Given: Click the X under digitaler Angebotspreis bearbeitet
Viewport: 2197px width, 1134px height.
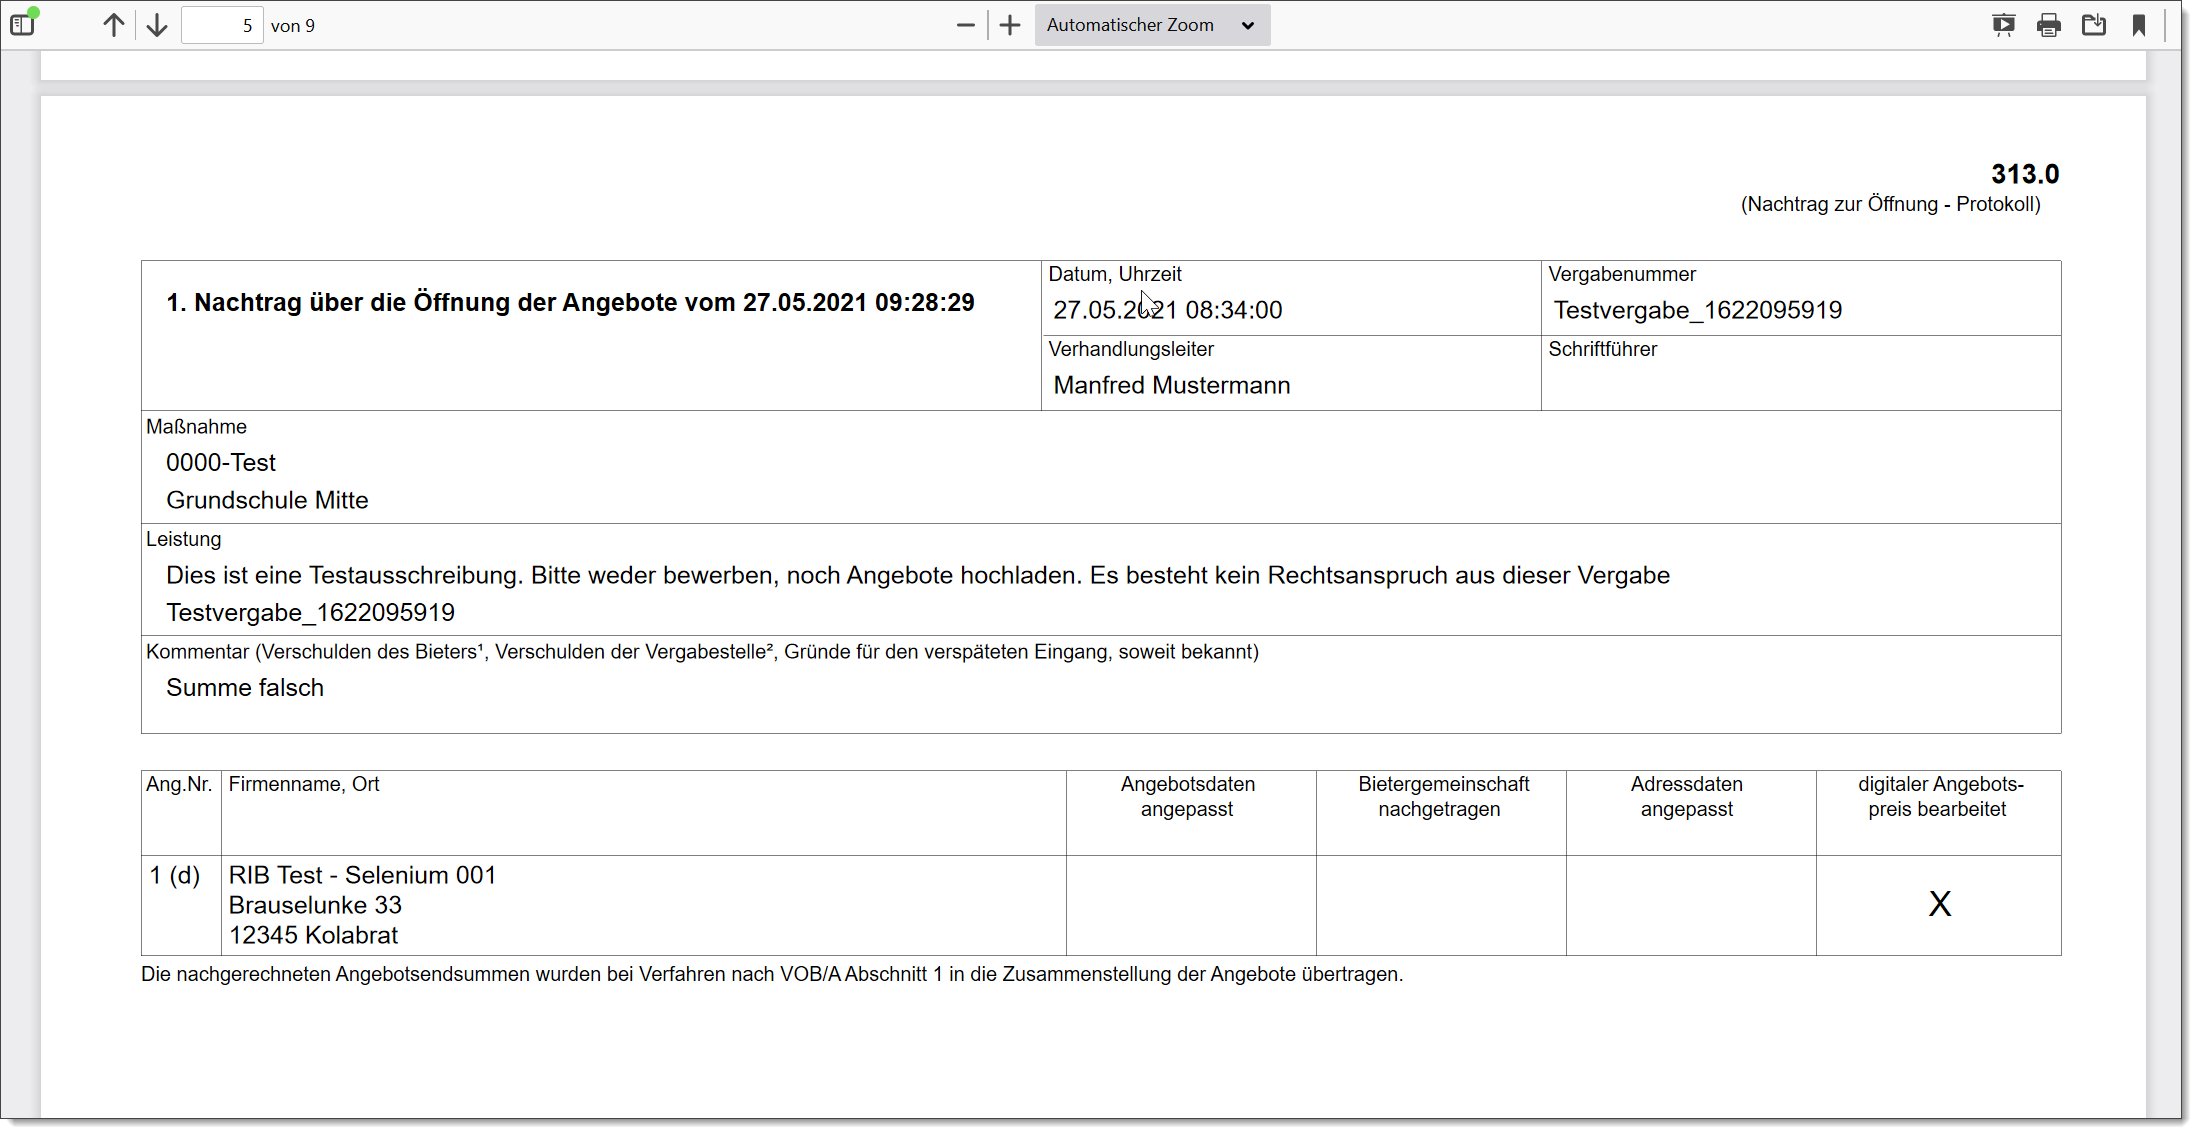Looking at the screenshot, I should click(x=1939, y=904).
